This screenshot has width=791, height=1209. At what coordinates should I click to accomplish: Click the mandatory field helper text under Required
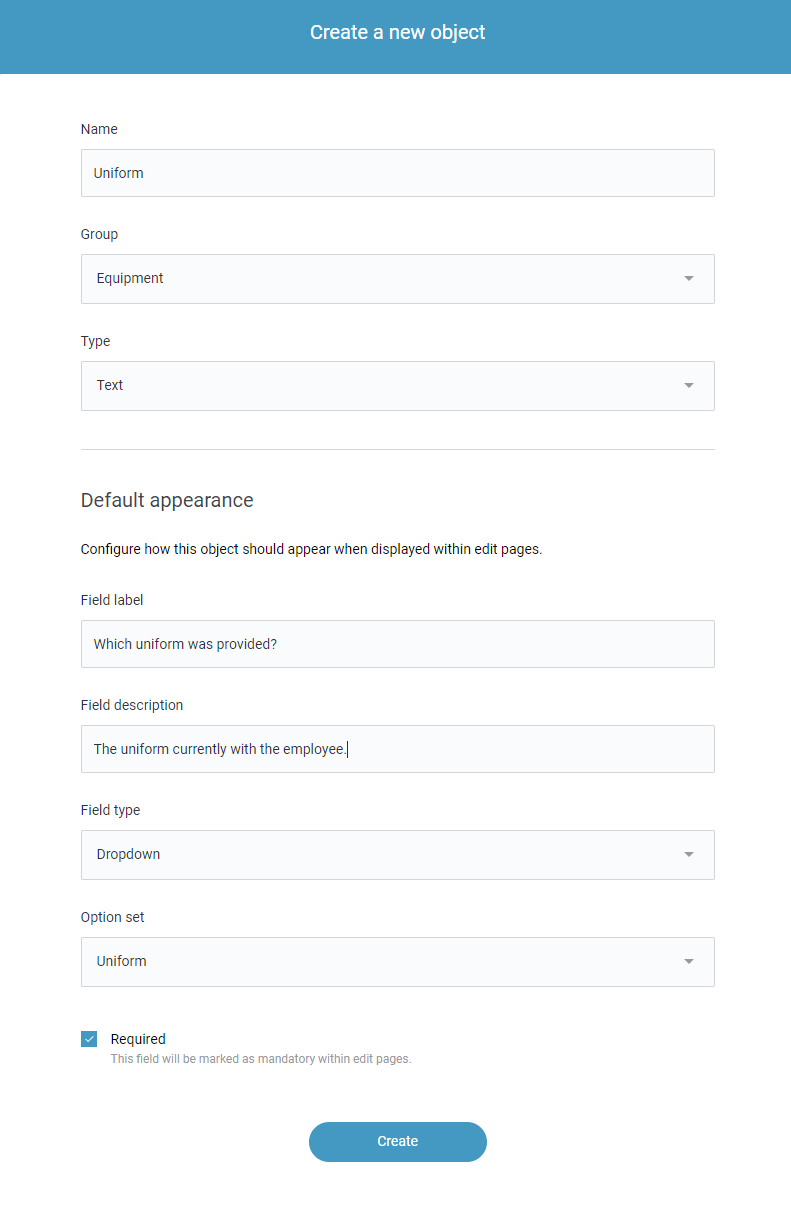point(260,1059)
